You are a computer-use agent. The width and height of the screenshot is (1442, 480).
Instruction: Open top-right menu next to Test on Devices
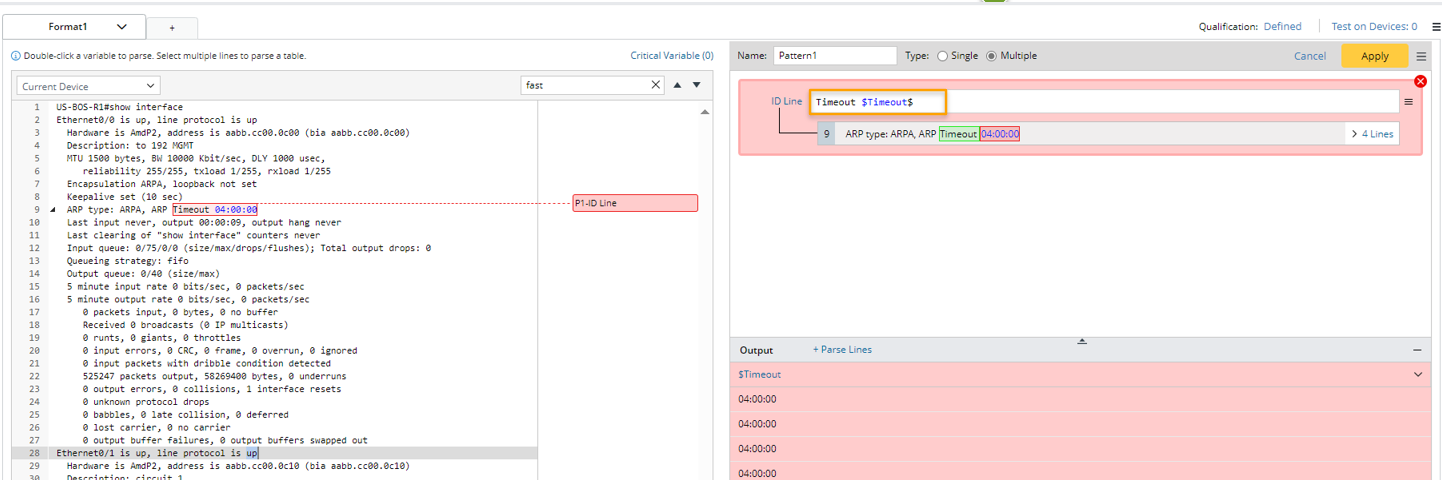pyautogui.click(x=1436, y=27)
